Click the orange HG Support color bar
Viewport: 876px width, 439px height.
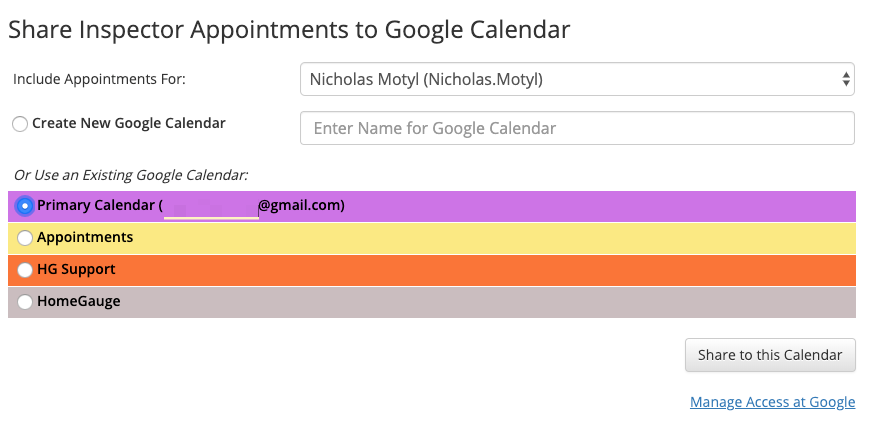coord(500,270)
